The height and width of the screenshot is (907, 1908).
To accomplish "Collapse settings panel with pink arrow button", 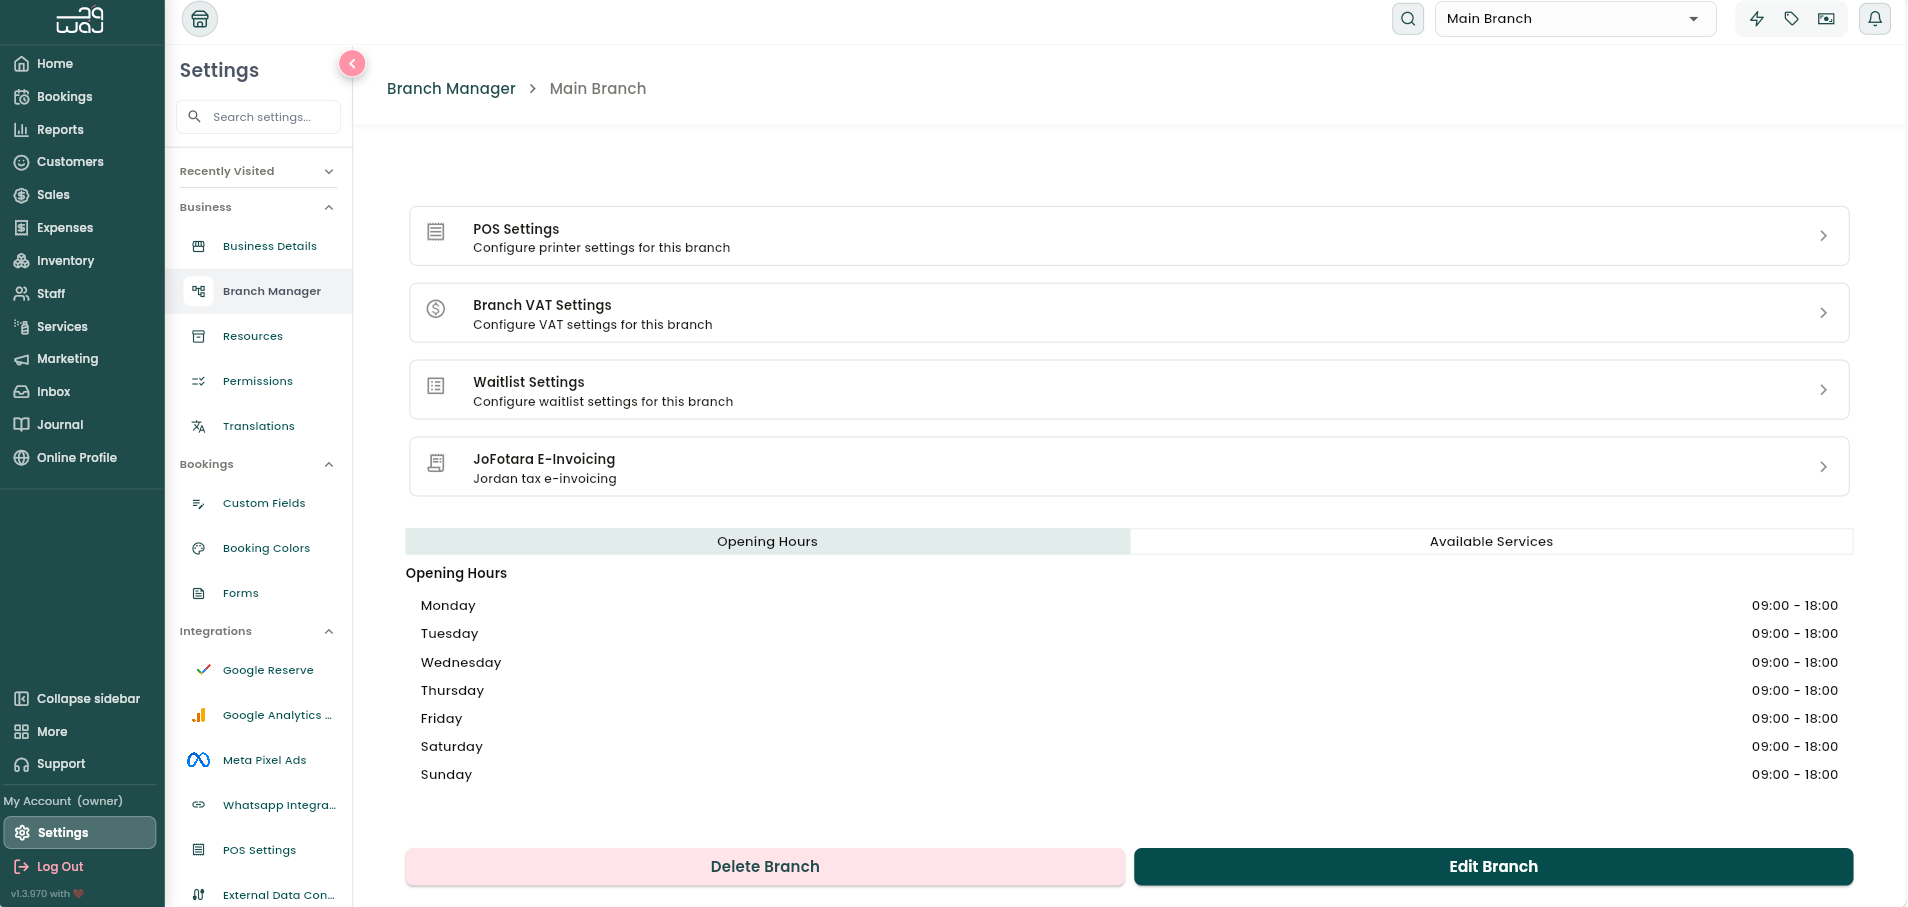I will (352, 63).
